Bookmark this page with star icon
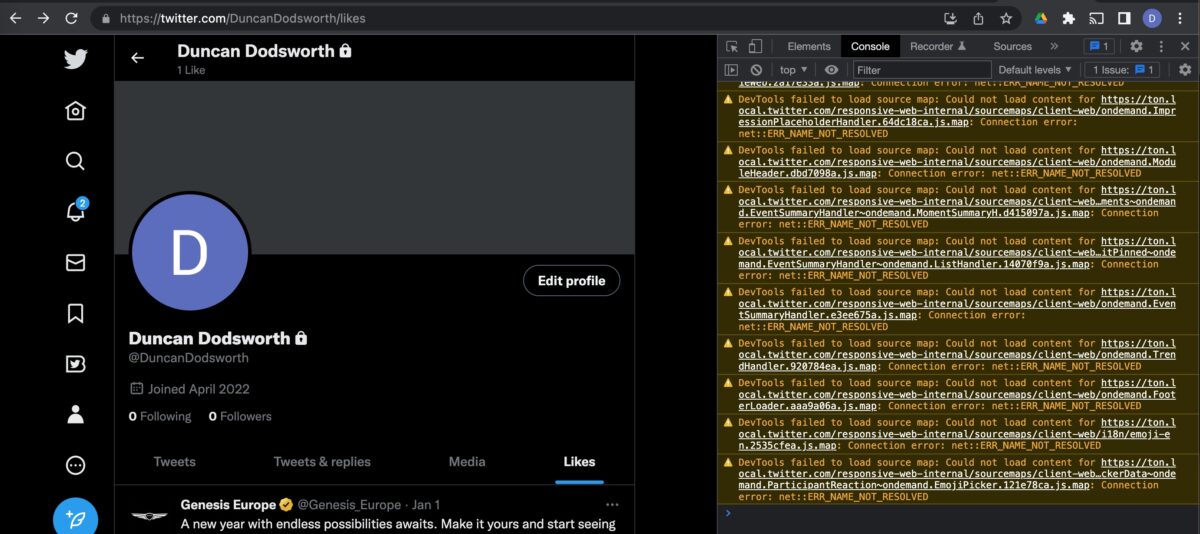This screenshot has width=1200, height=534. tap(1006, 18)
